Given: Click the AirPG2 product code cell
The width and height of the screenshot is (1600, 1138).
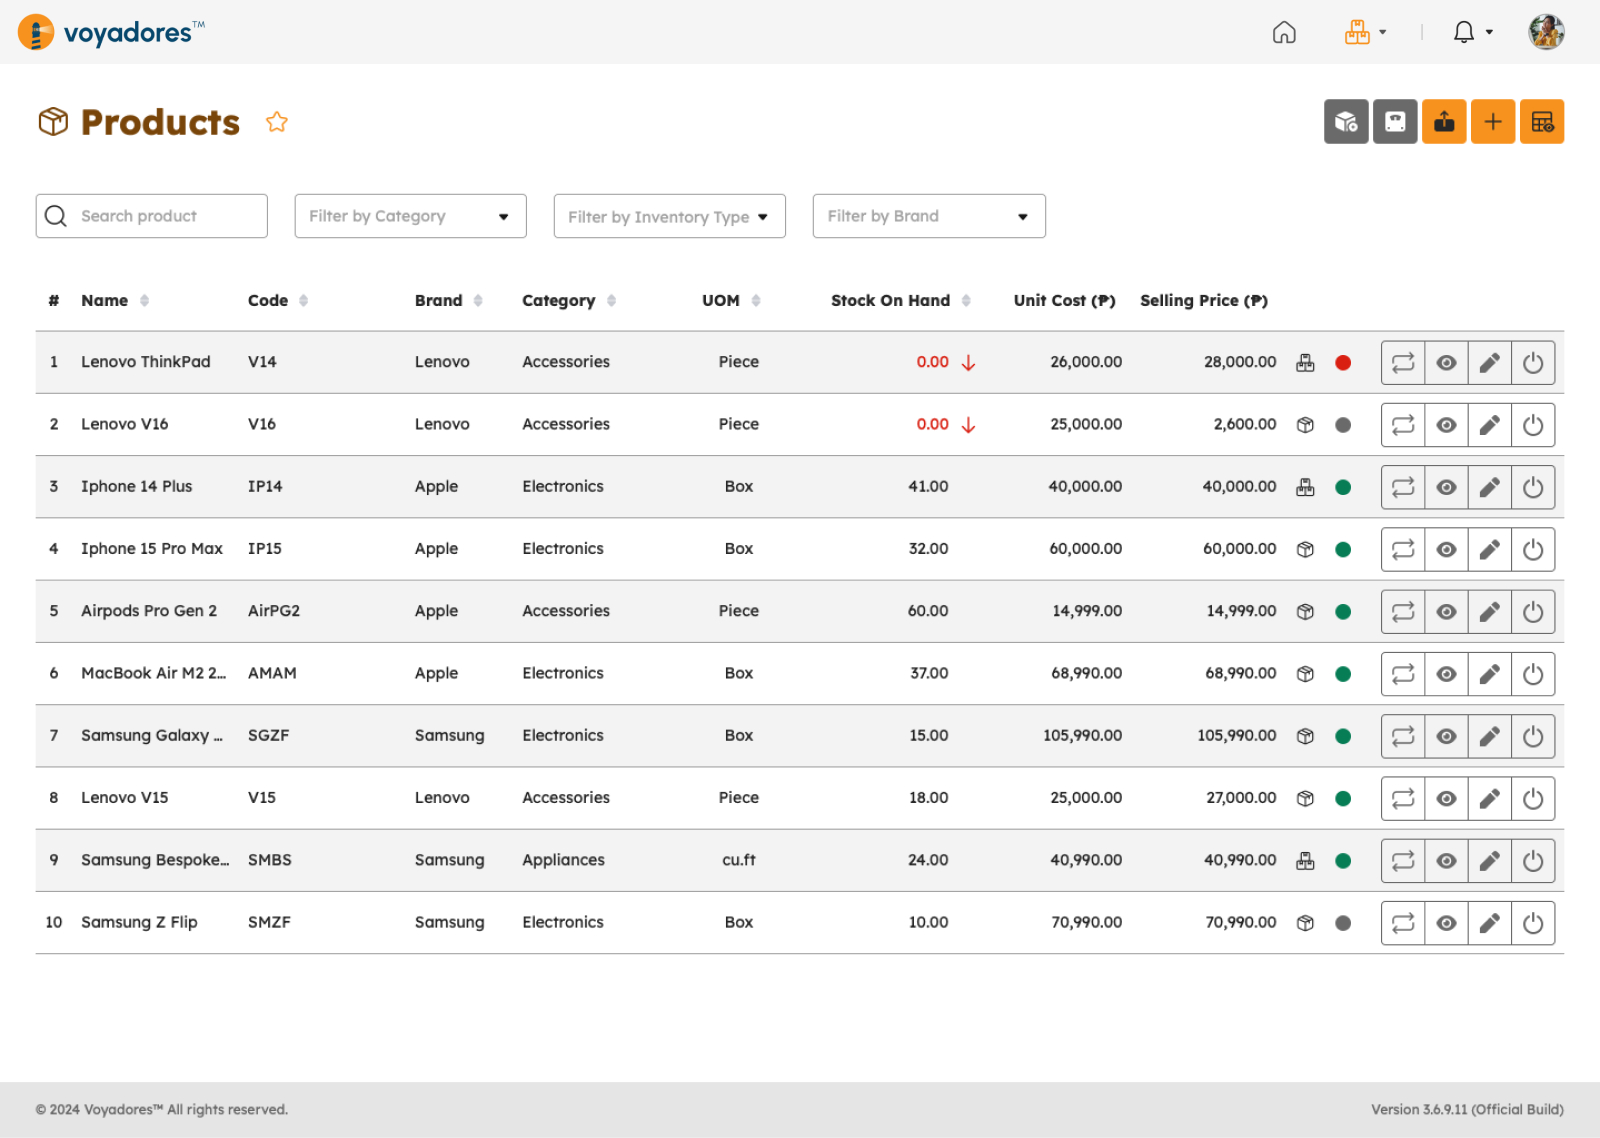Looking at the screenshot, I should [x=274, y=611].
